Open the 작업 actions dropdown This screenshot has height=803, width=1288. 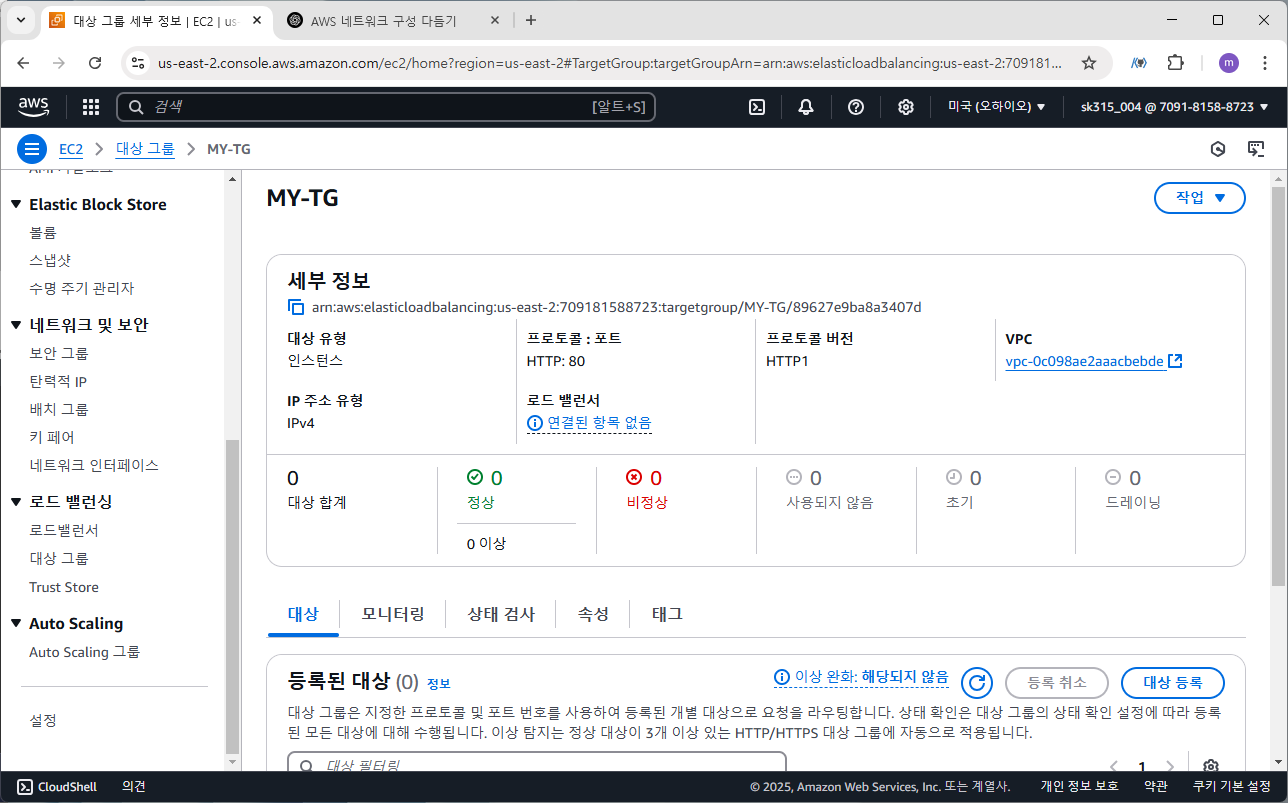click(x=1200, y=198)
